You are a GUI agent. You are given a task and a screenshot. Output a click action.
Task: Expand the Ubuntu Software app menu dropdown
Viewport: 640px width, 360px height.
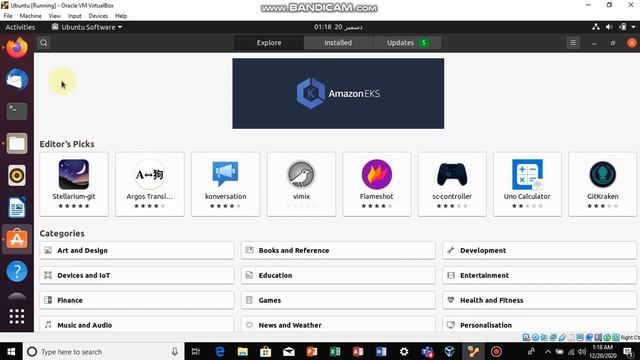pos(87,27)
